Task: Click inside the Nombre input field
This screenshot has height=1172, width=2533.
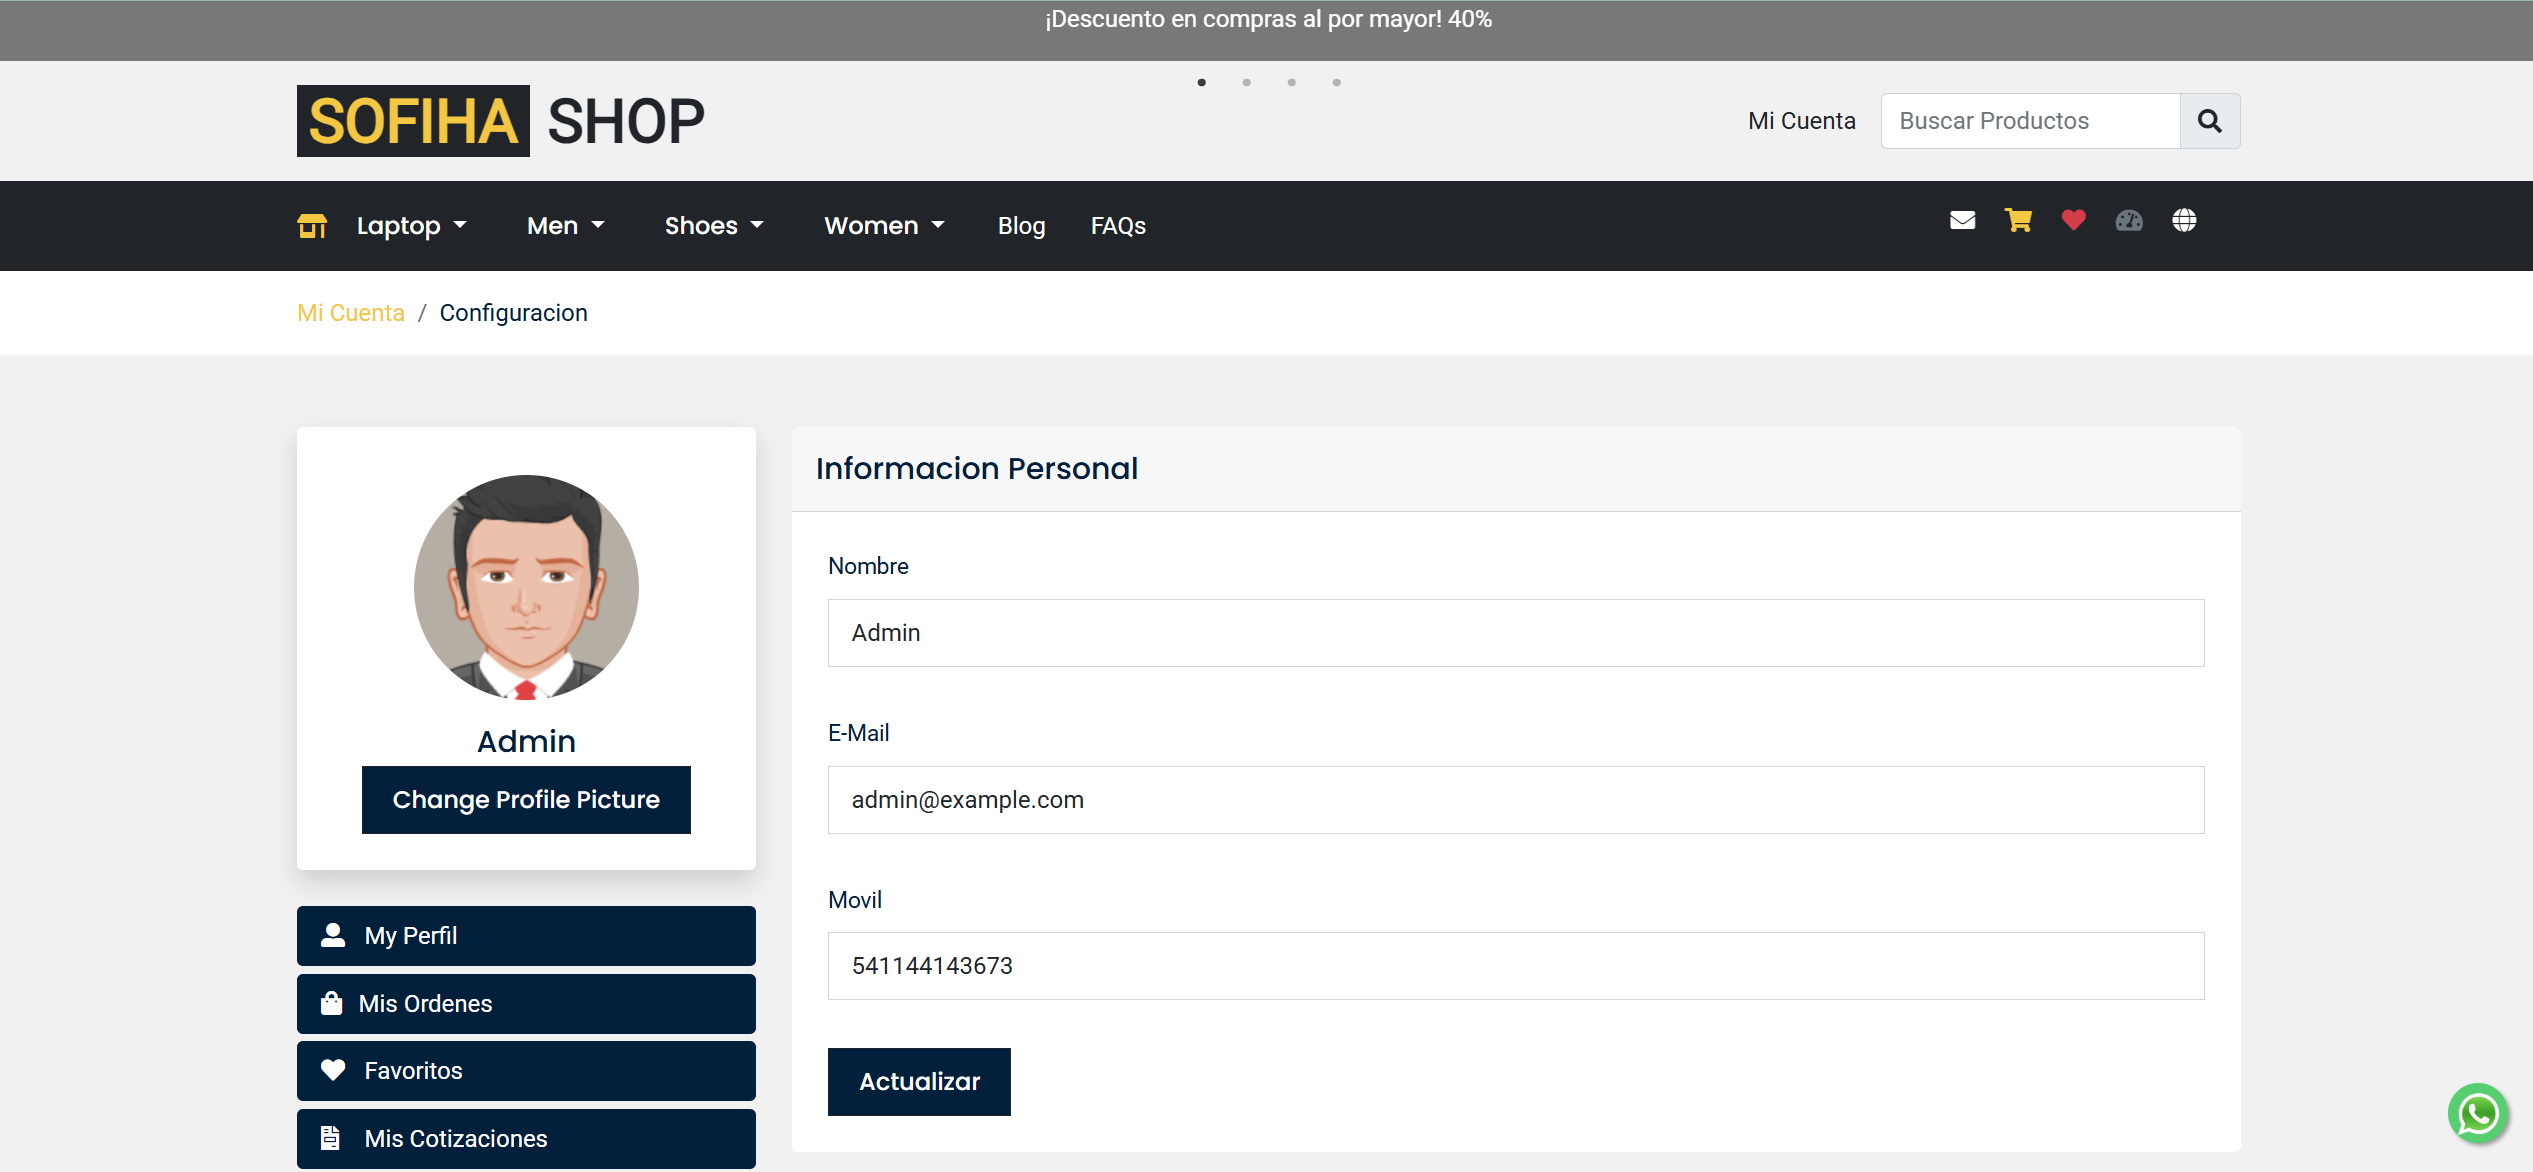Action: pos(1515,632)
